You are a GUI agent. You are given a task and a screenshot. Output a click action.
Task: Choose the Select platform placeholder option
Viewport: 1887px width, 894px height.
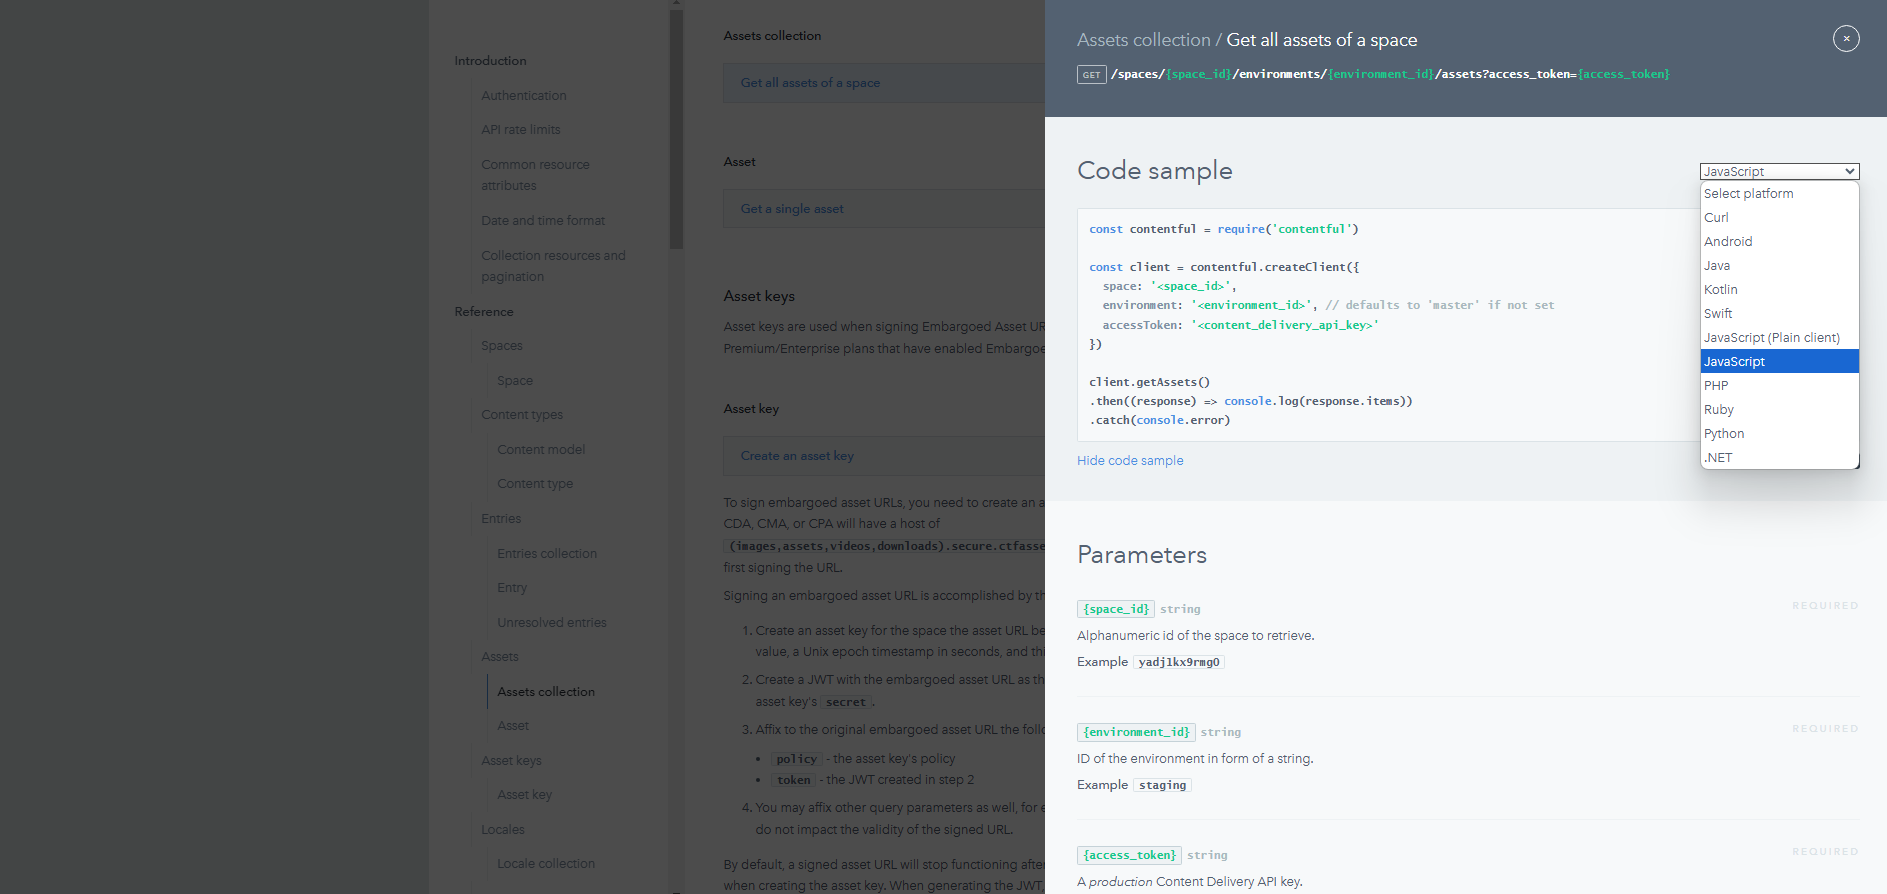pos(1779,193)
